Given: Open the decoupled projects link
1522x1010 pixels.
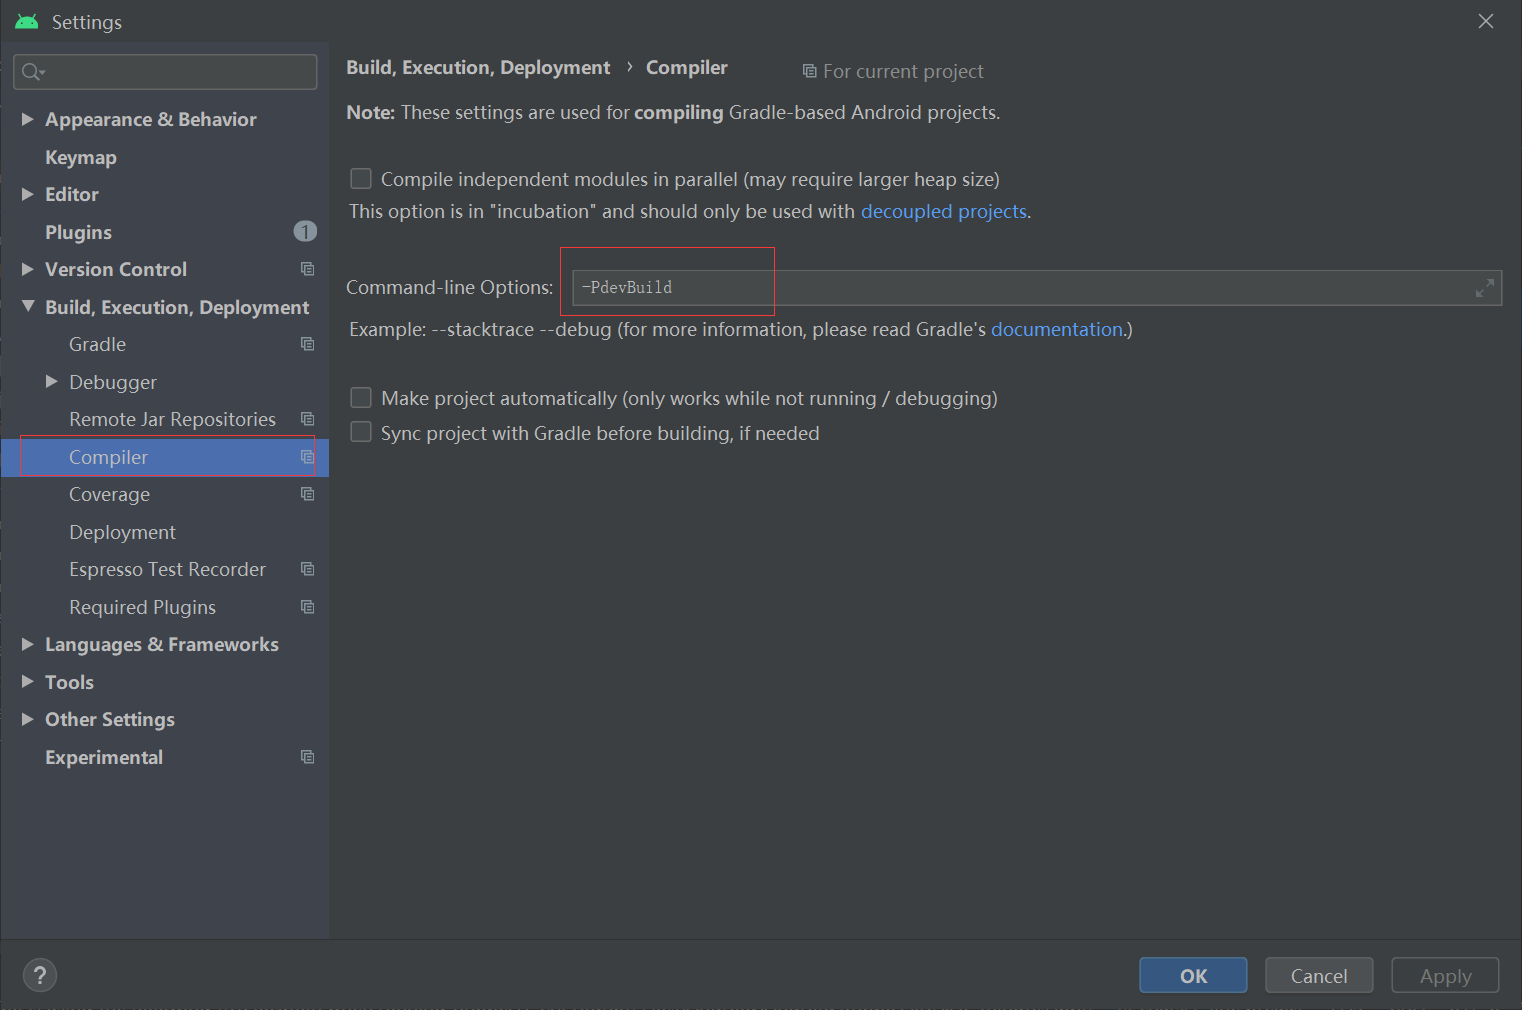Looking at the screenshot, I should pyautogui.click(x=944, y=211).
